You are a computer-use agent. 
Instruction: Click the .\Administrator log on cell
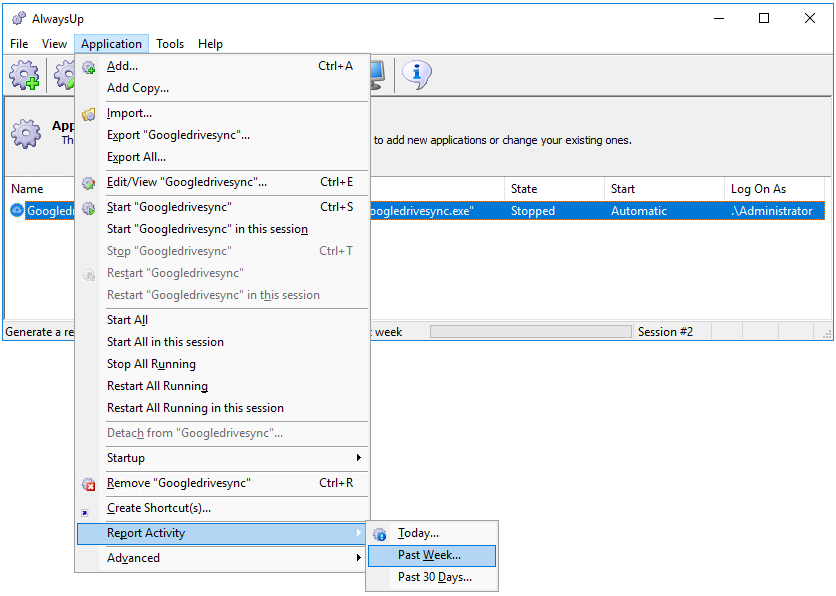point(771,211)
